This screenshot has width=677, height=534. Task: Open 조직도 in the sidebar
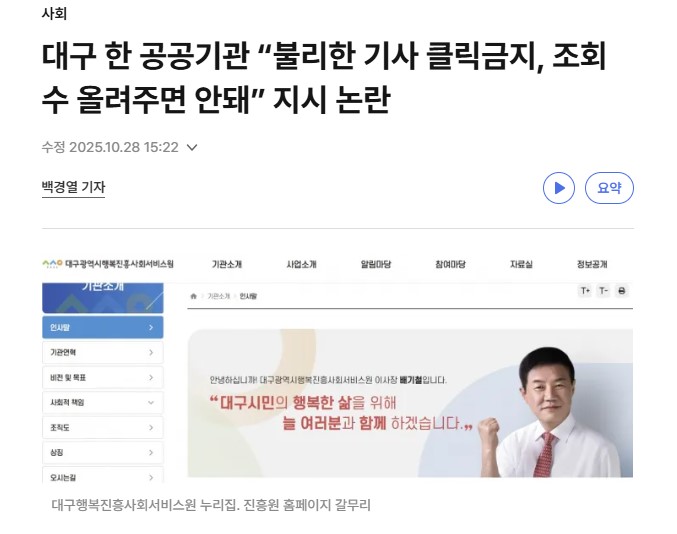click(101, 427)
